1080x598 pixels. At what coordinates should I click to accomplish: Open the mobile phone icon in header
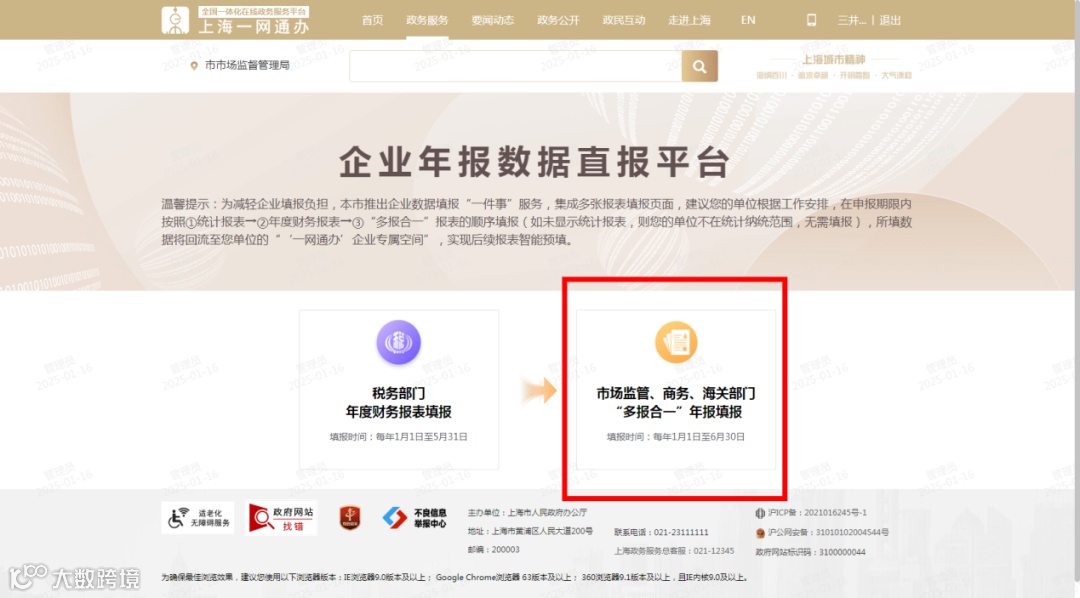[811, 20]
